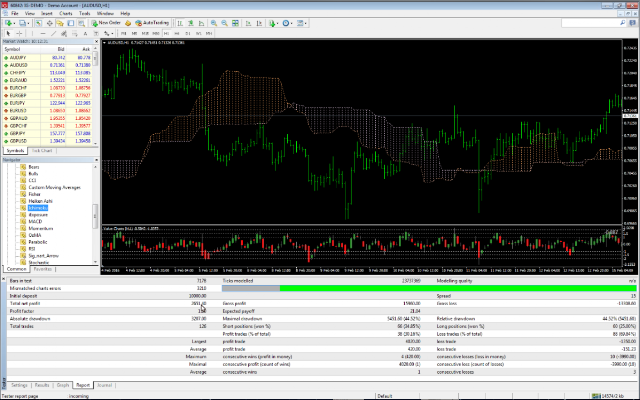Screen dimensions: 640x400
Task: Open the tester Settings tab
Action: [19, 385]
